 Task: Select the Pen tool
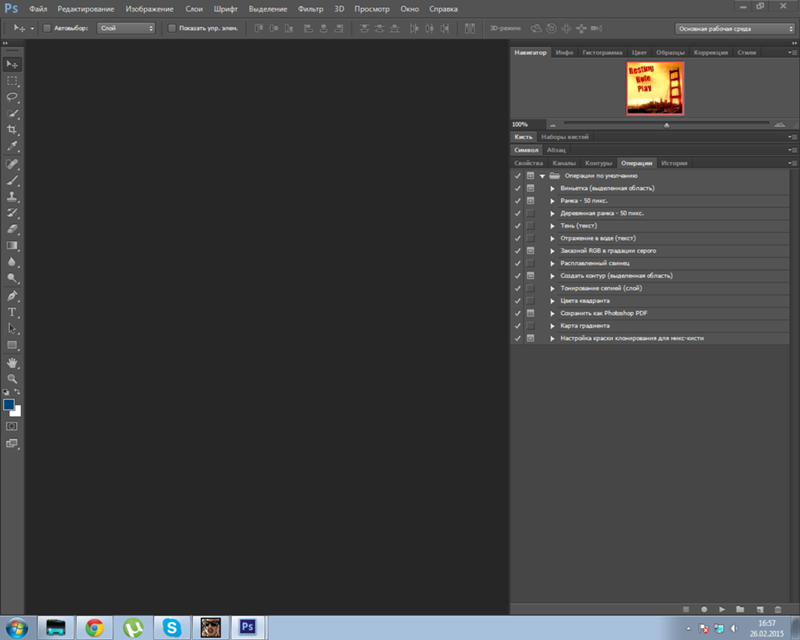click(x=13, y=296)
